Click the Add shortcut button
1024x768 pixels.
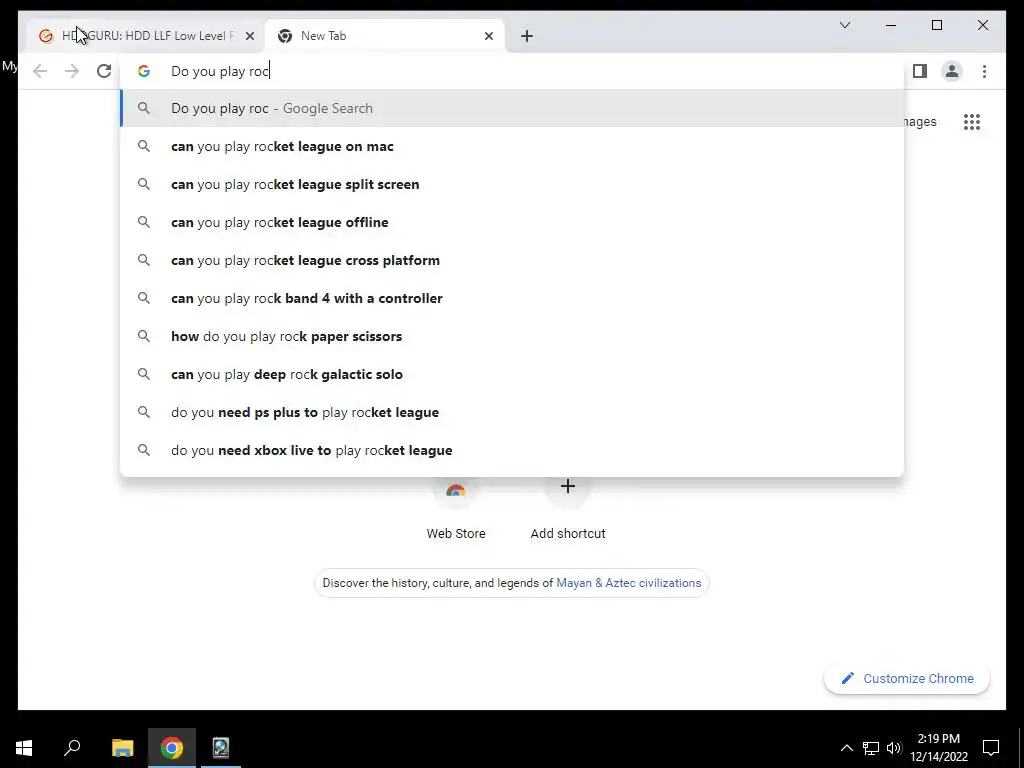(x=568, y=511)
